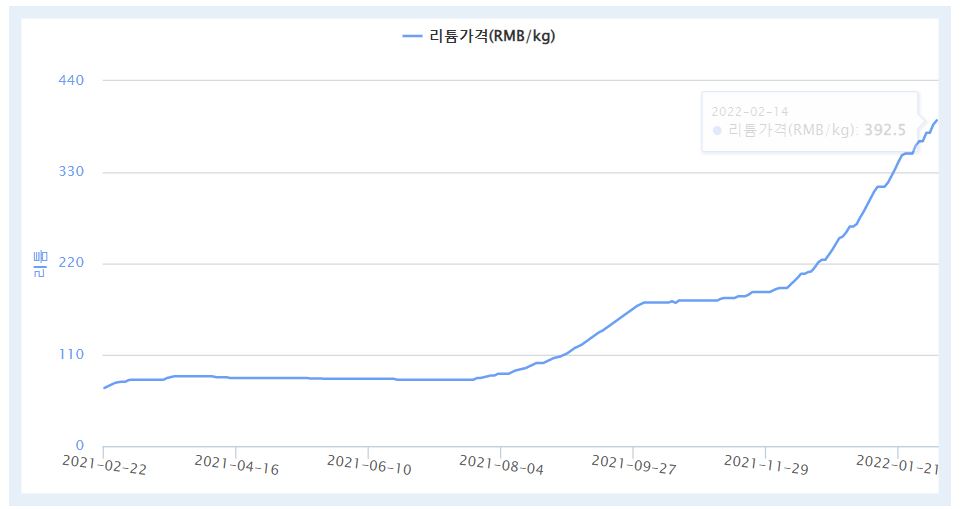This screenshot has height=509, width=961.
Task: Select the 2021-09-27 x-axis label
Action: click(633, 466)
